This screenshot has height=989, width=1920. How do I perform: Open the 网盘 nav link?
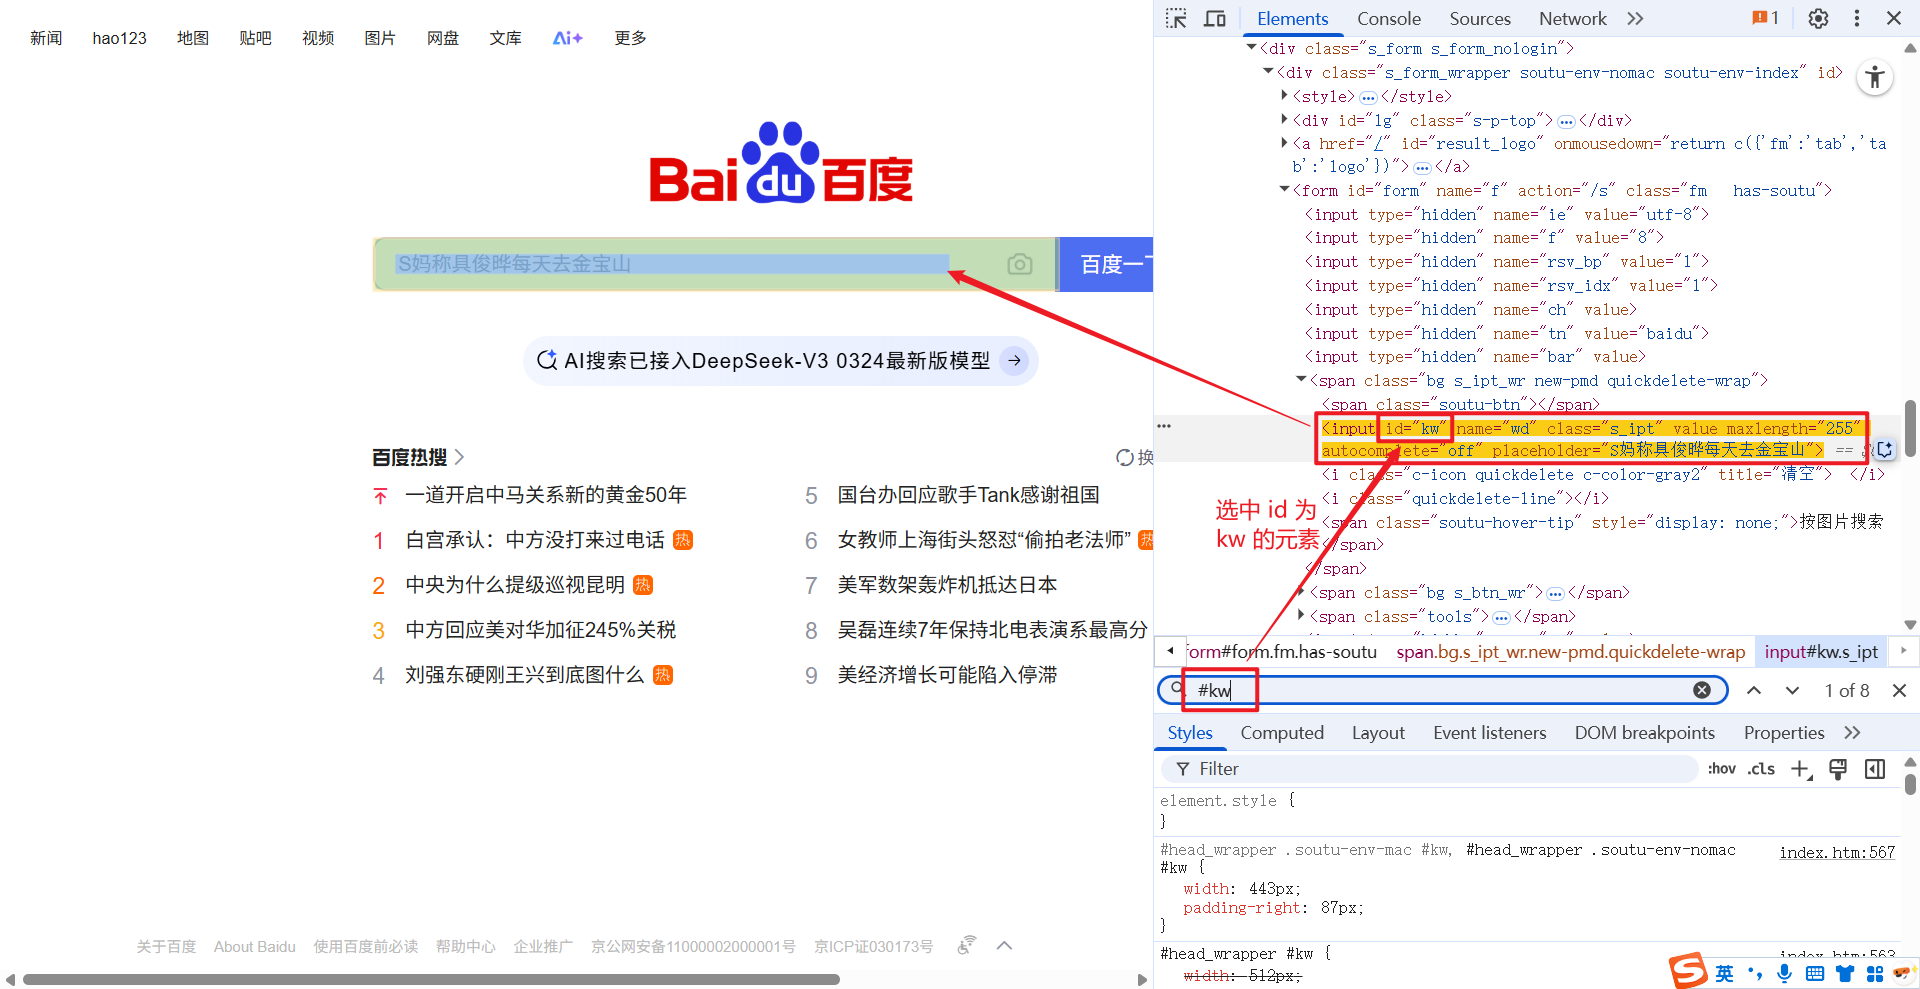[443, 38]
